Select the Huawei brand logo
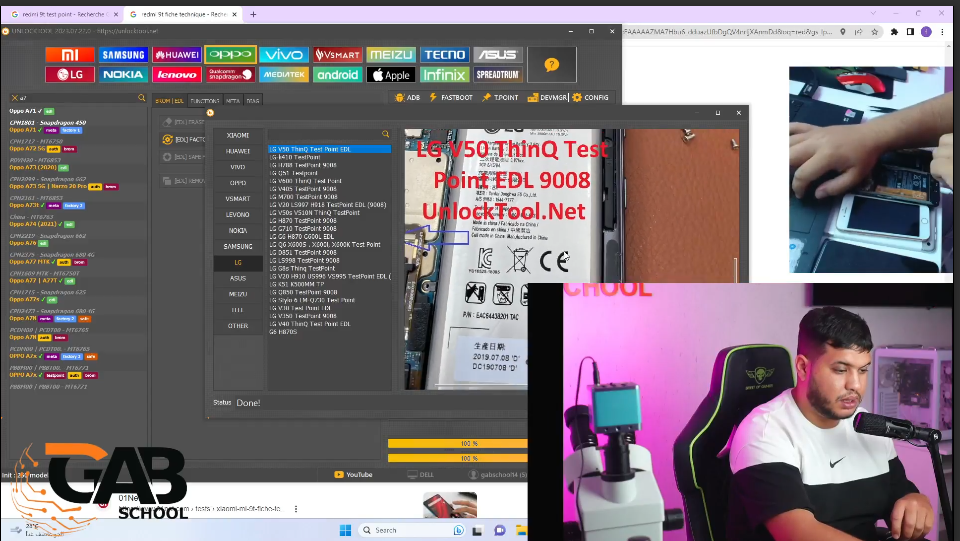960x541 pixels. point(176,55)
